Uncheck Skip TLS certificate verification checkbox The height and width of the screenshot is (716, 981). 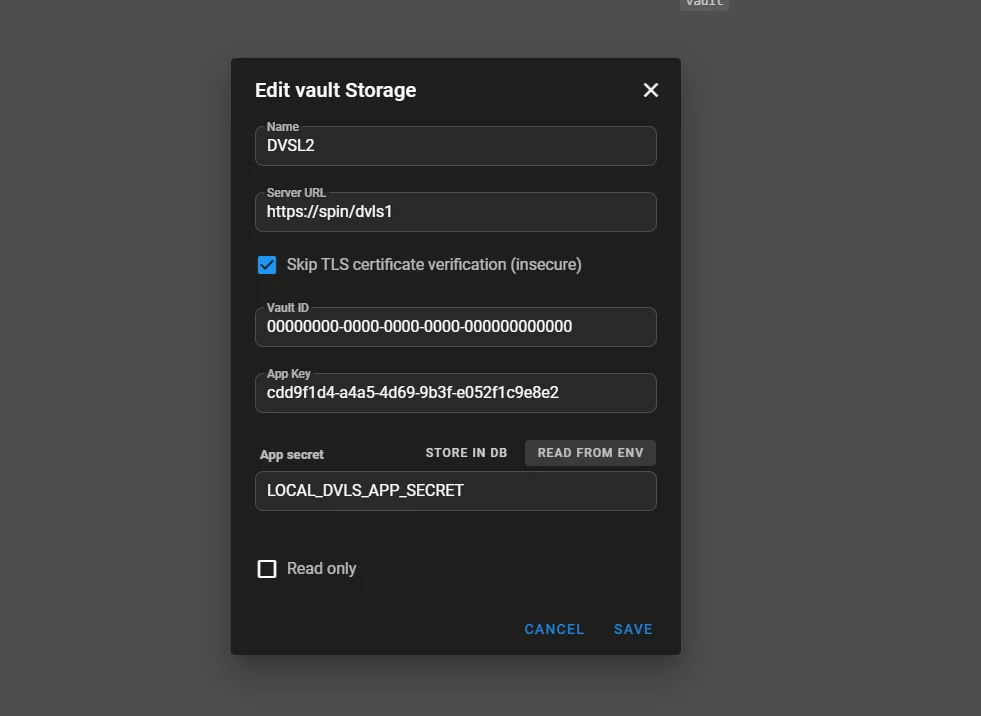pos(267,265)
